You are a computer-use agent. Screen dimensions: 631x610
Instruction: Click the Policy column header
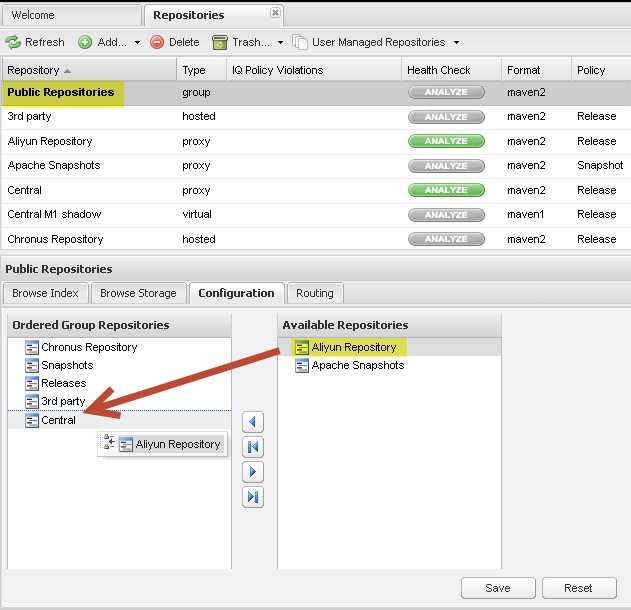pos(601,70)
